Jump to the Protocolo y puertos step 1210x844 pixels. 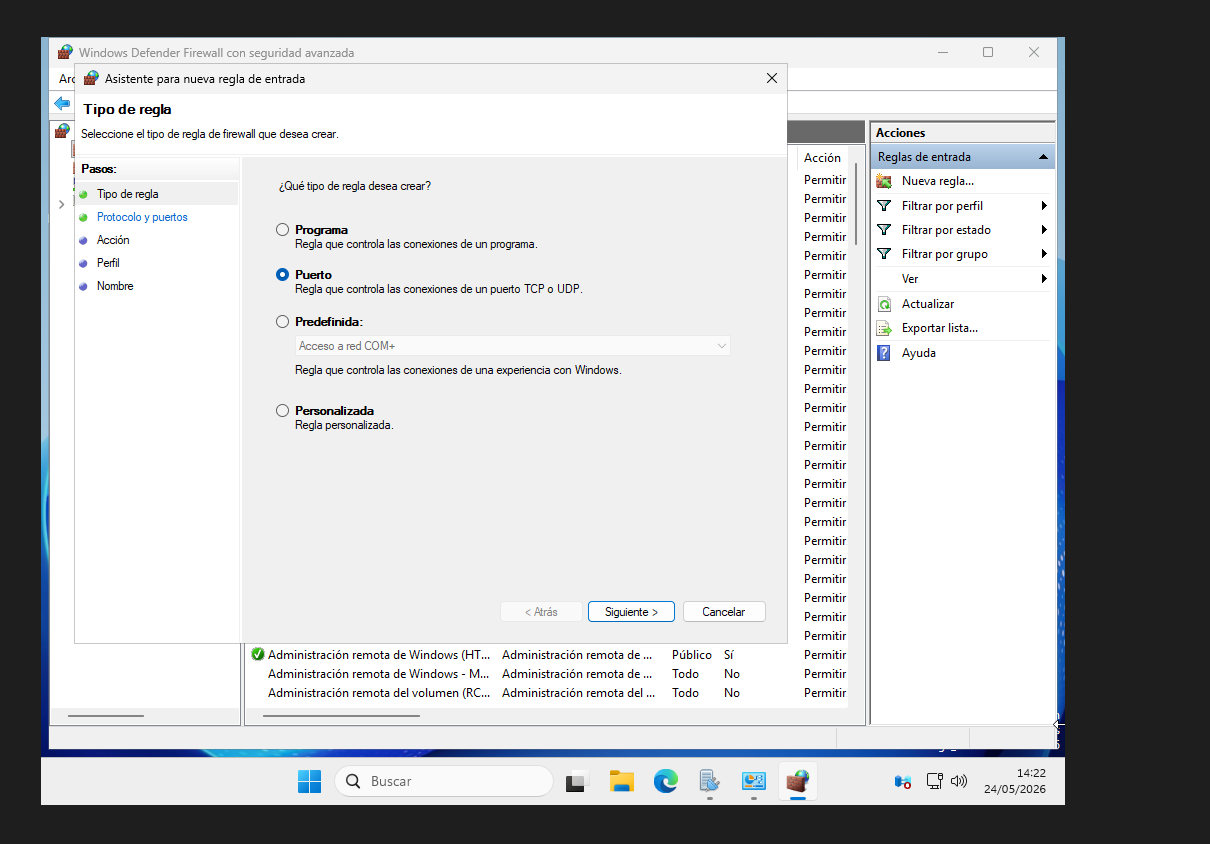click(x=142, y=217)
